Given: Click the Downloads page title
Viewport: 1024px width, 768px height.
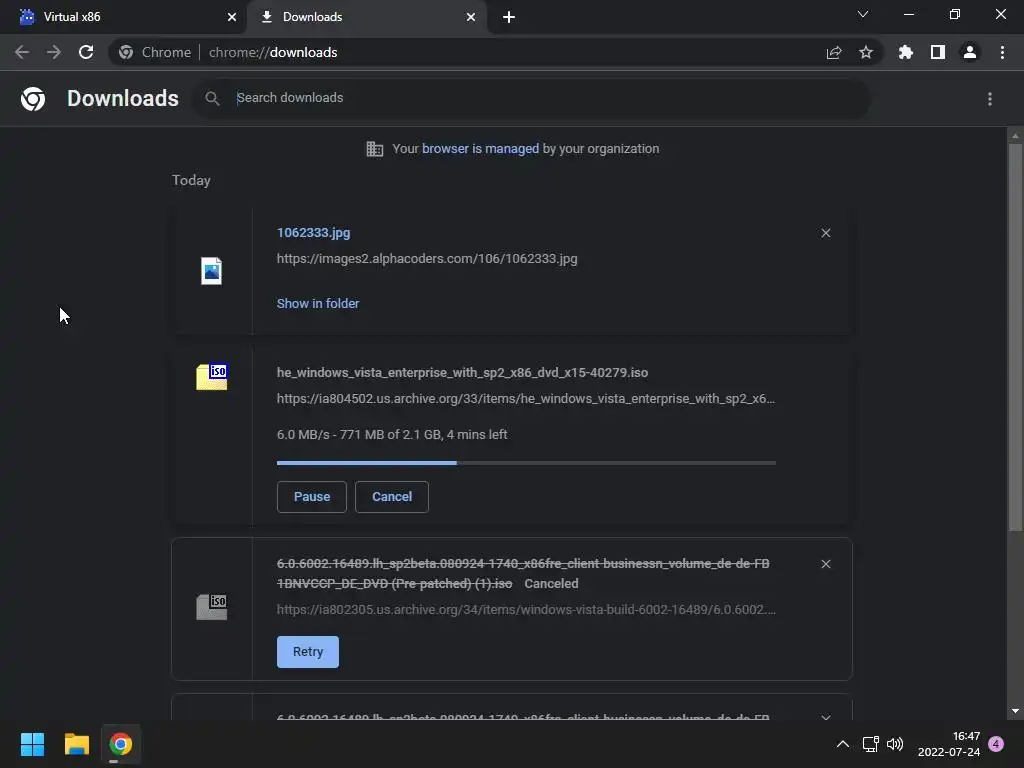Looking at the screenshot, I should pos(123,99).
